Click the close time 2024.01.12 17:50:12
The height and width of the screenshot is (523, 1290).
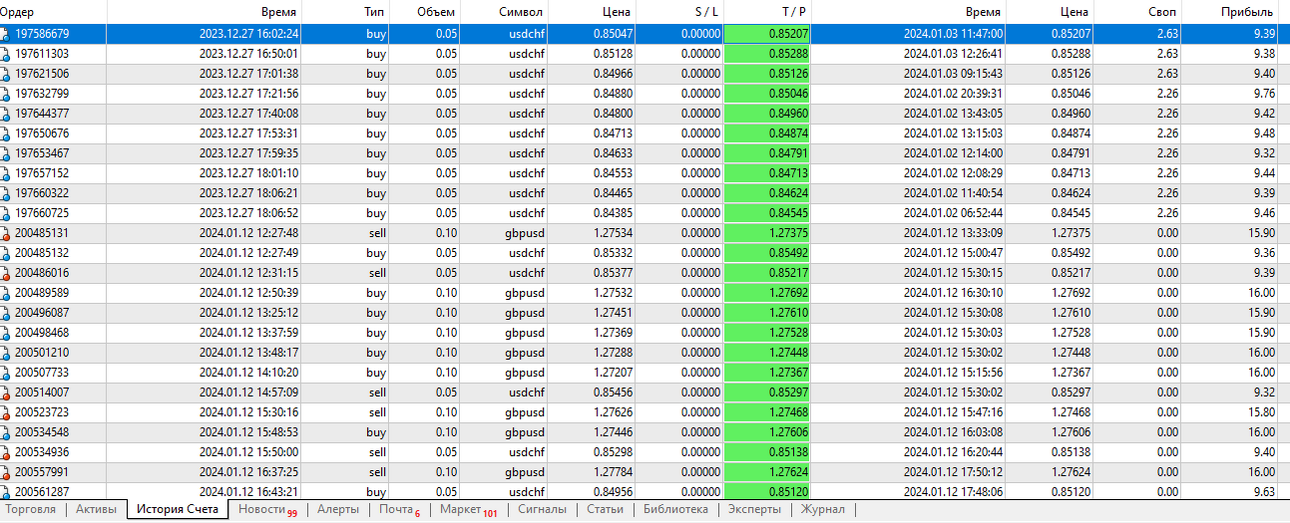[953, 472]
